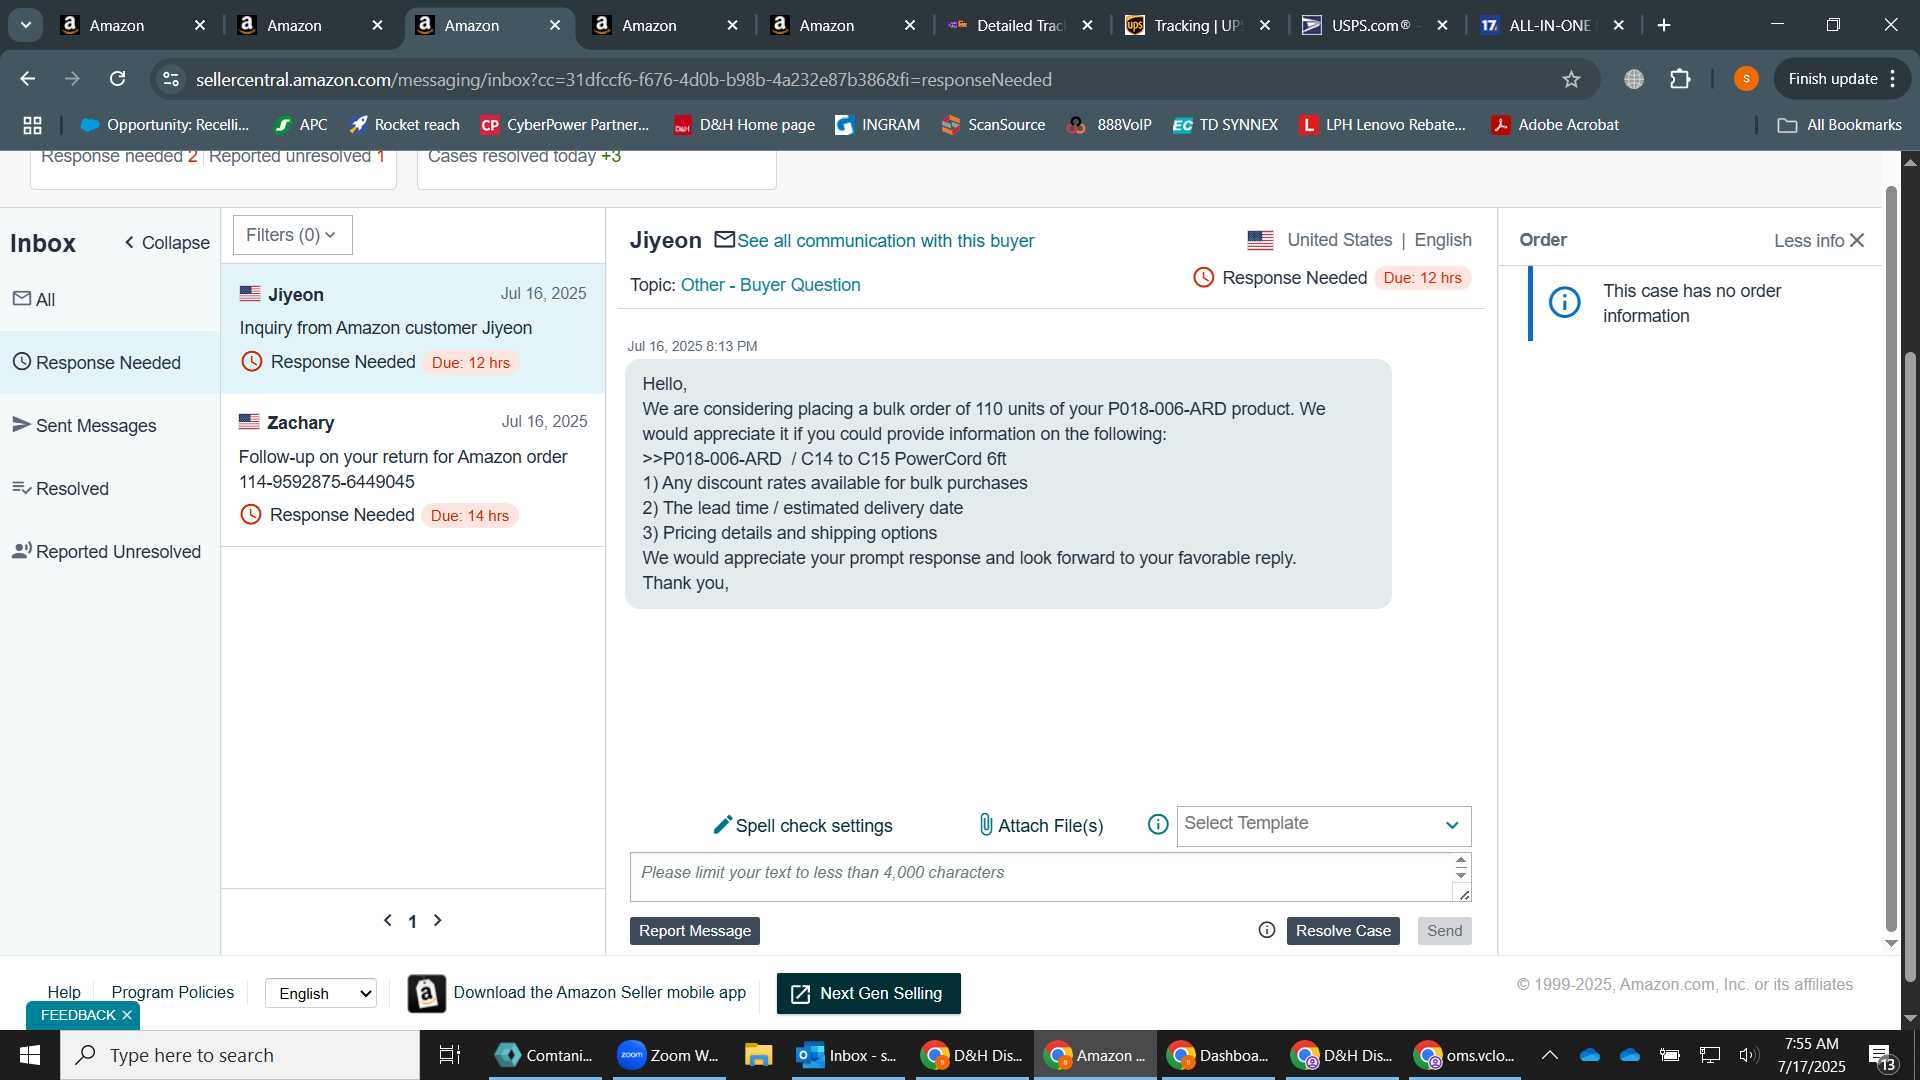Click the browser back arrow

tap(27, 79)
